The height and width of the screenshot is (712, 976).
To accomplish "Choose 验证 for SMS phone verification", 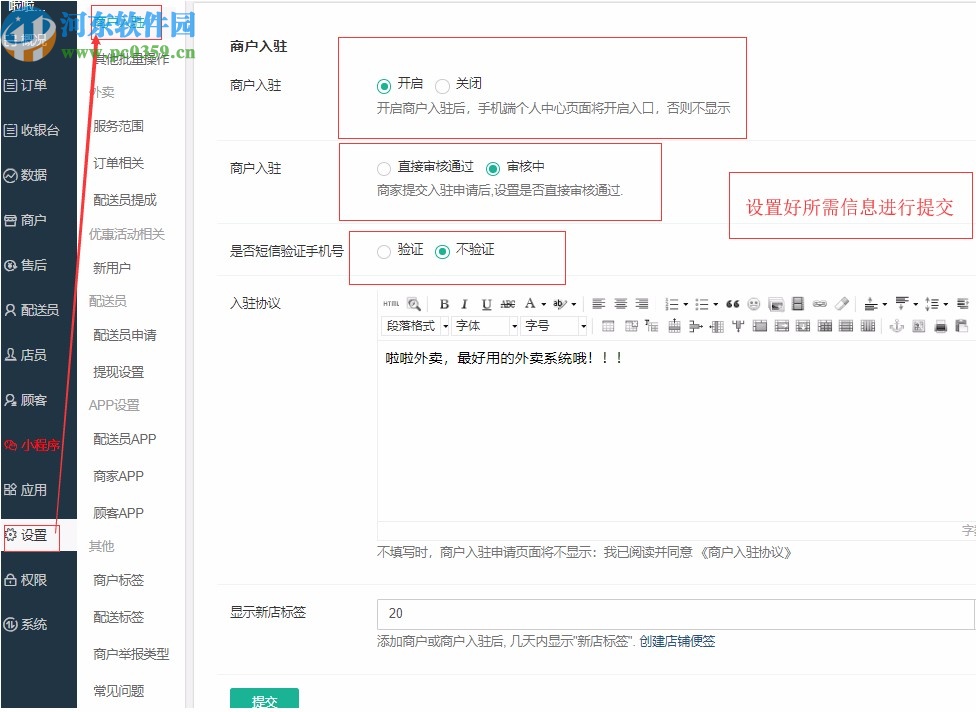I will (x=383, y=252).
